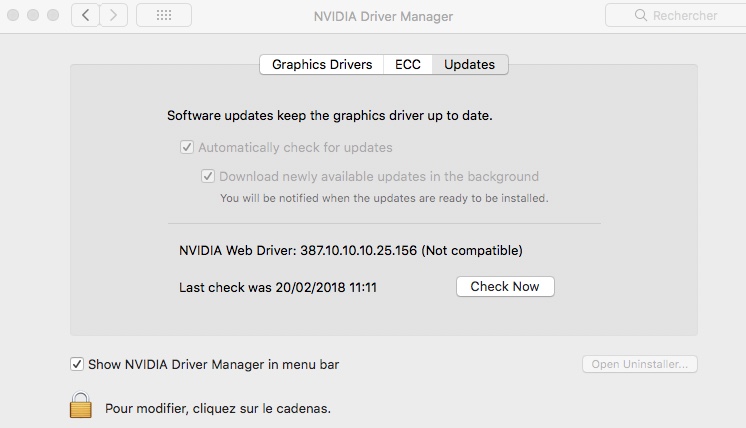Go back with the left chevron button

click(x=86, y=15)
